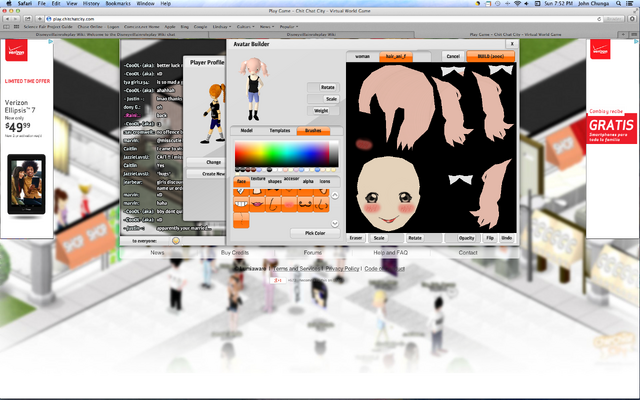
Task: Open Spotlight search
Action: [619, 3]
